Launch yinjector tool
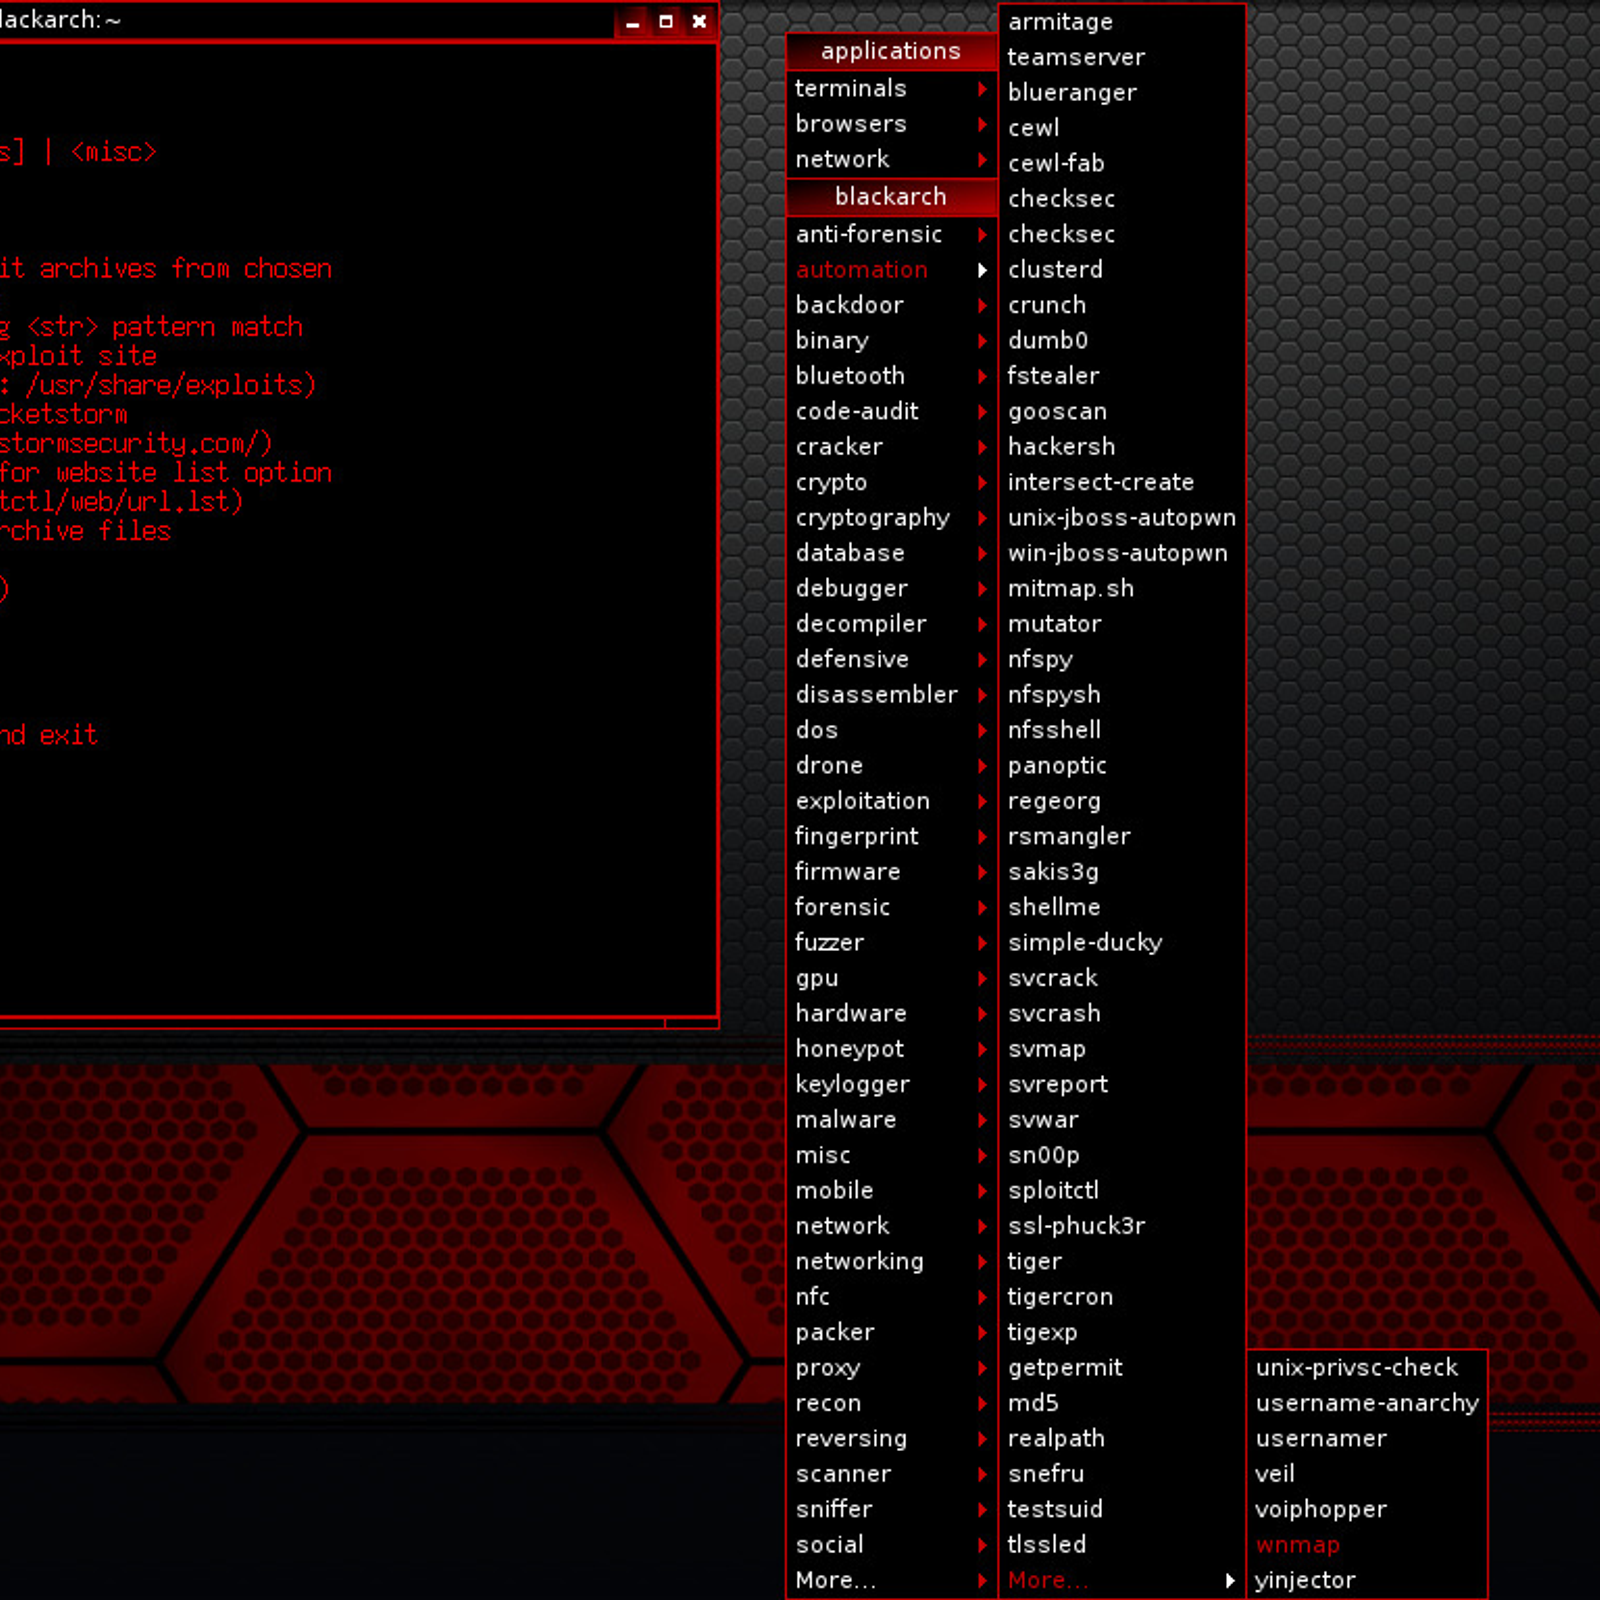The image size is (1600, 1600). point(1367,1581)
